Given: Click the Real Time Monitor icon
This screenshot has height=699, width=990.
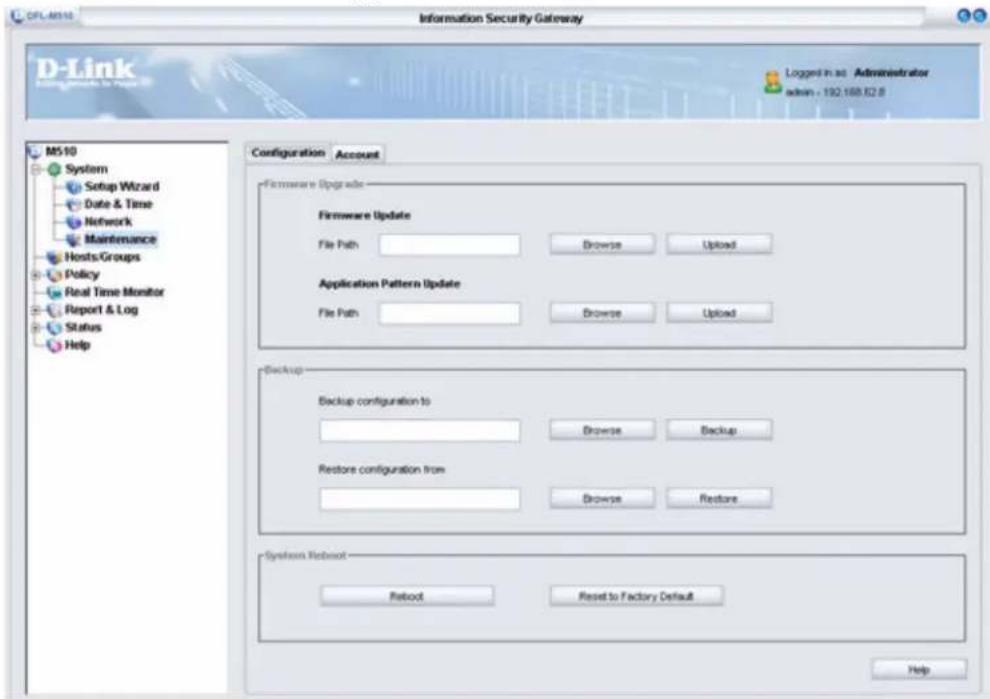Looking at the screenshot, I should [54, 292].
